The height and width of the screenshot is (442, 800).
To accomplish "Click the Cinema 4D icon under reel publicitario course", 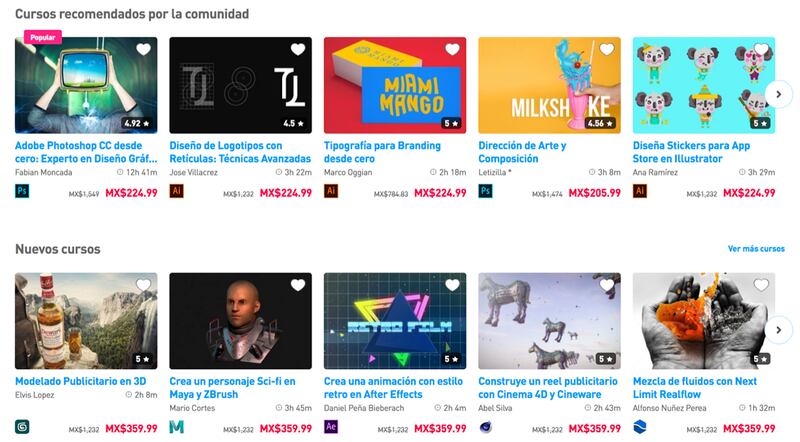I will click(x=486, y=427).
